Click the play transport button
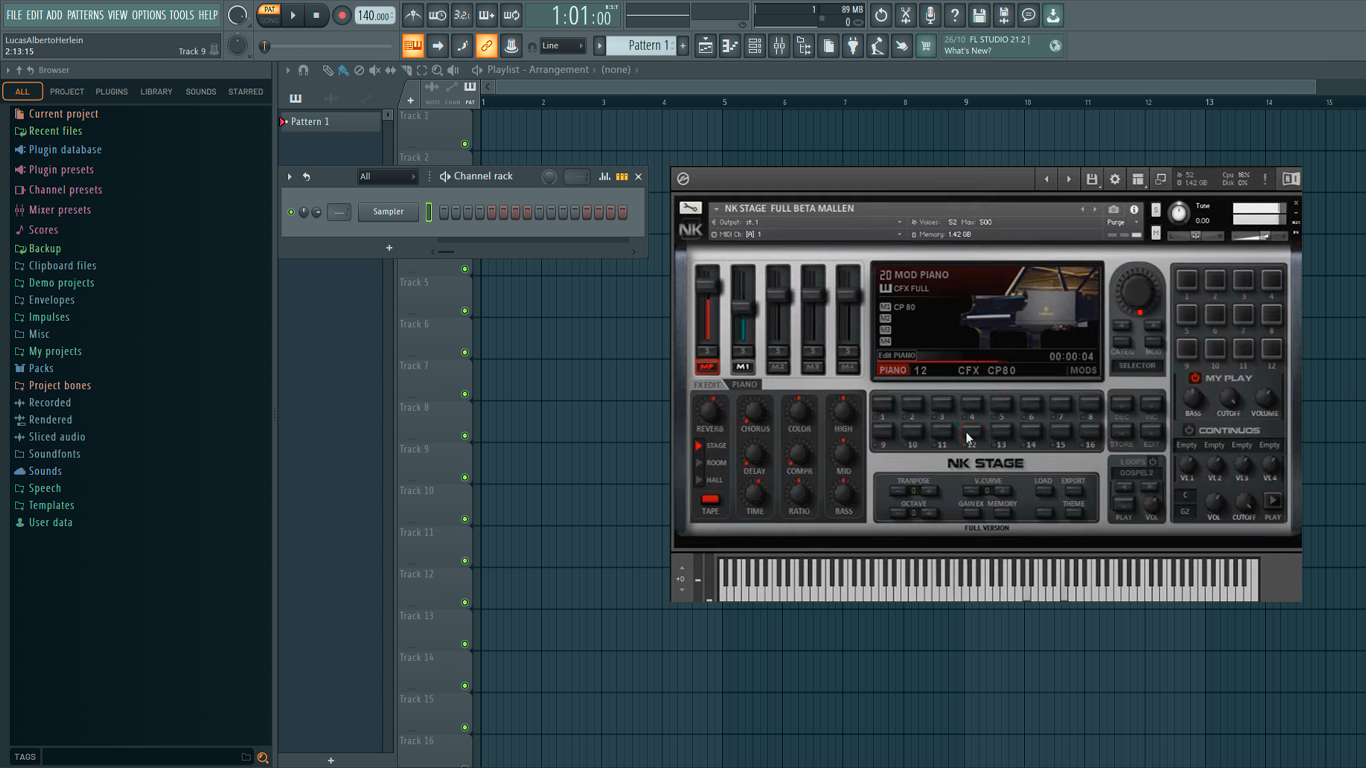 [x=293, y=15]
